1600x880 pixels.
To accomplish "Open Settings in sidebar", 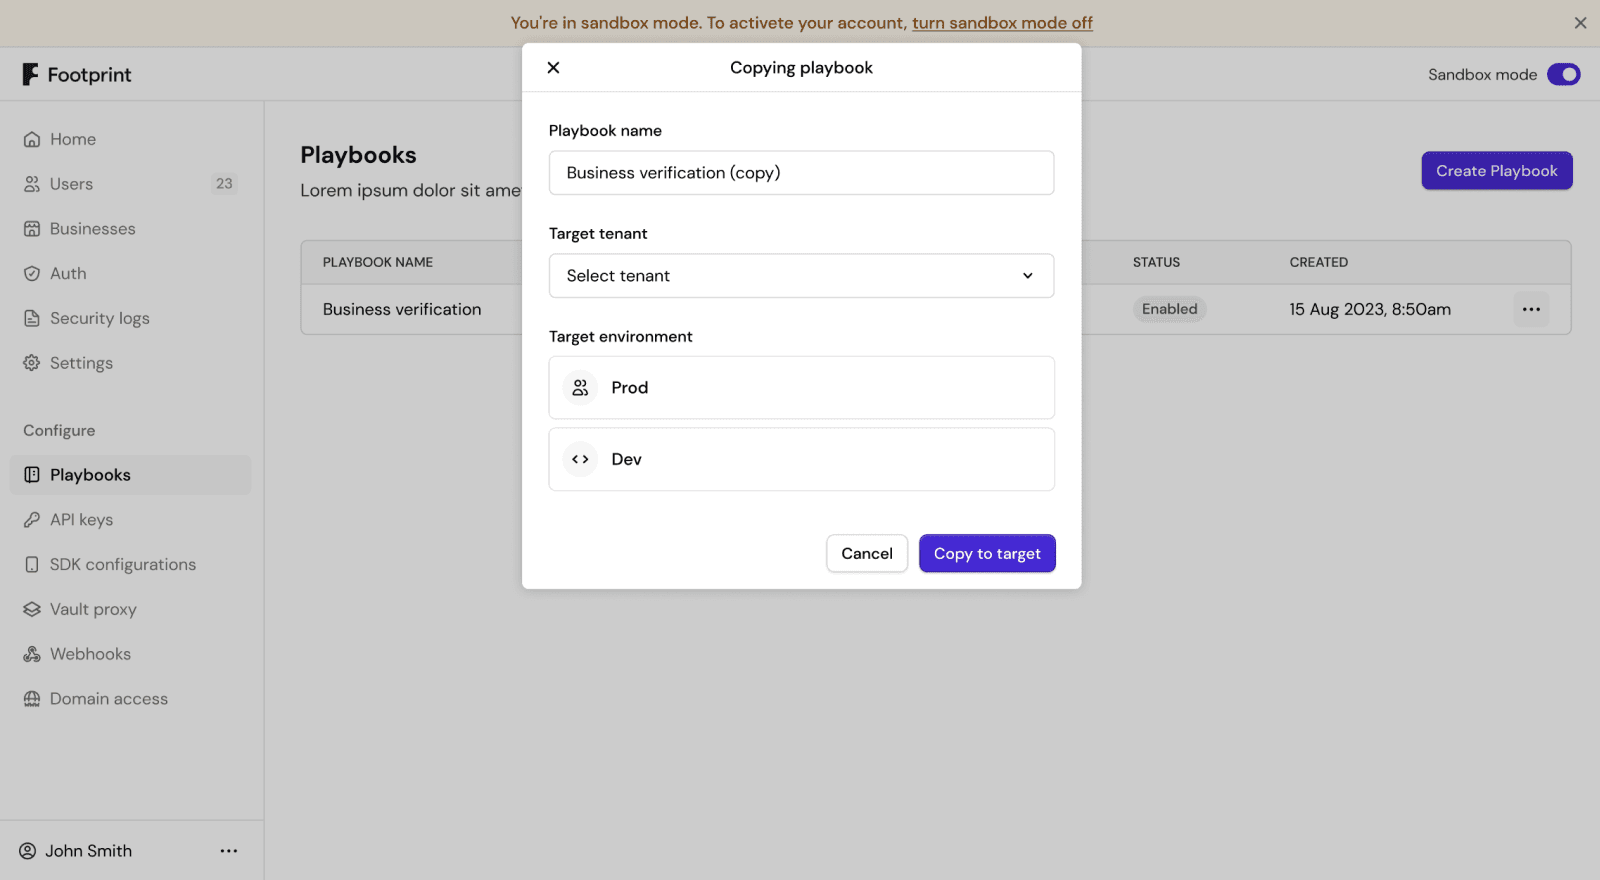I will coord(130,363).
